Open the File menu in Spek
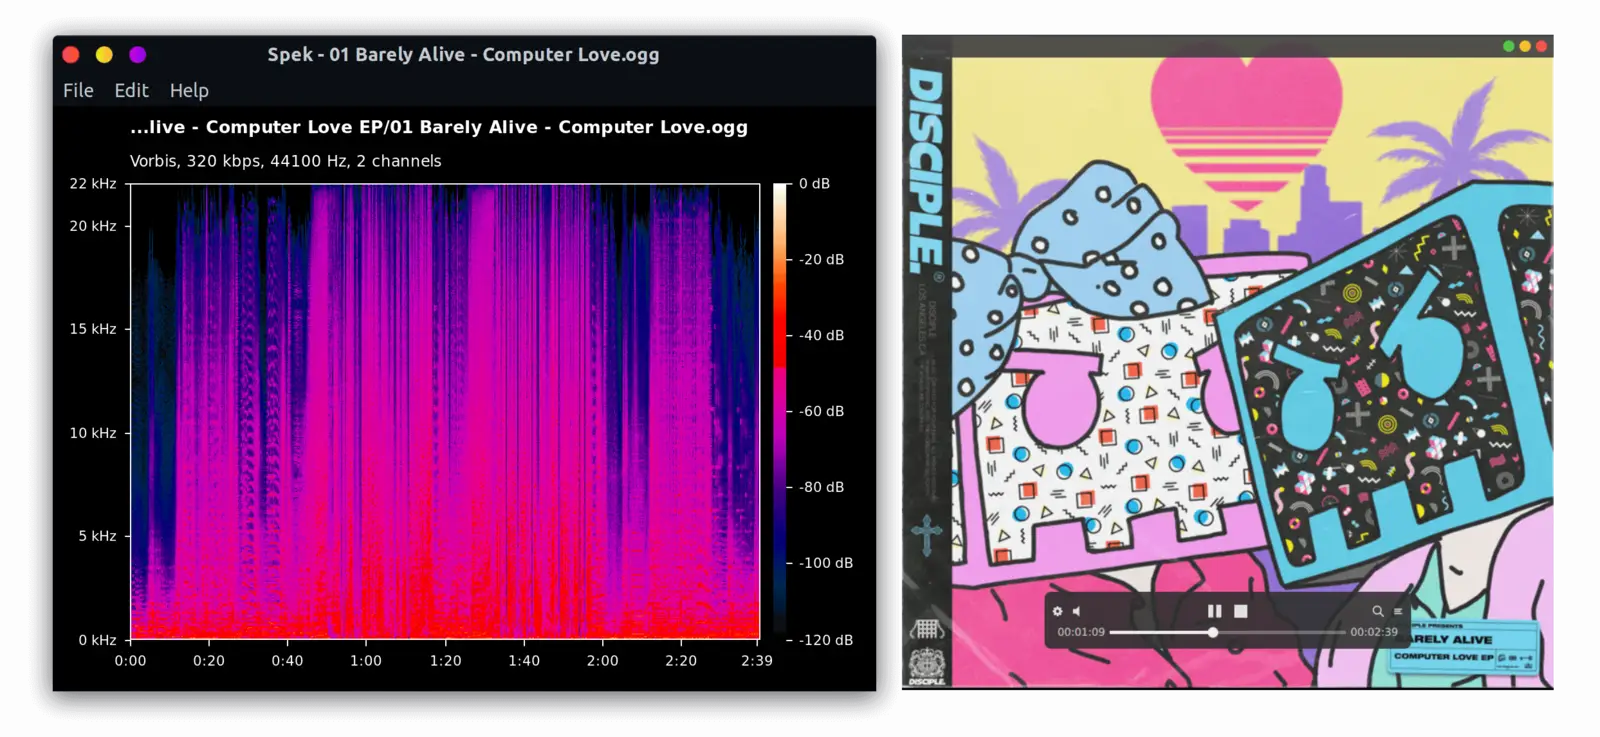This screenshot has width=1600, height=737. click(x=78, y=90)
